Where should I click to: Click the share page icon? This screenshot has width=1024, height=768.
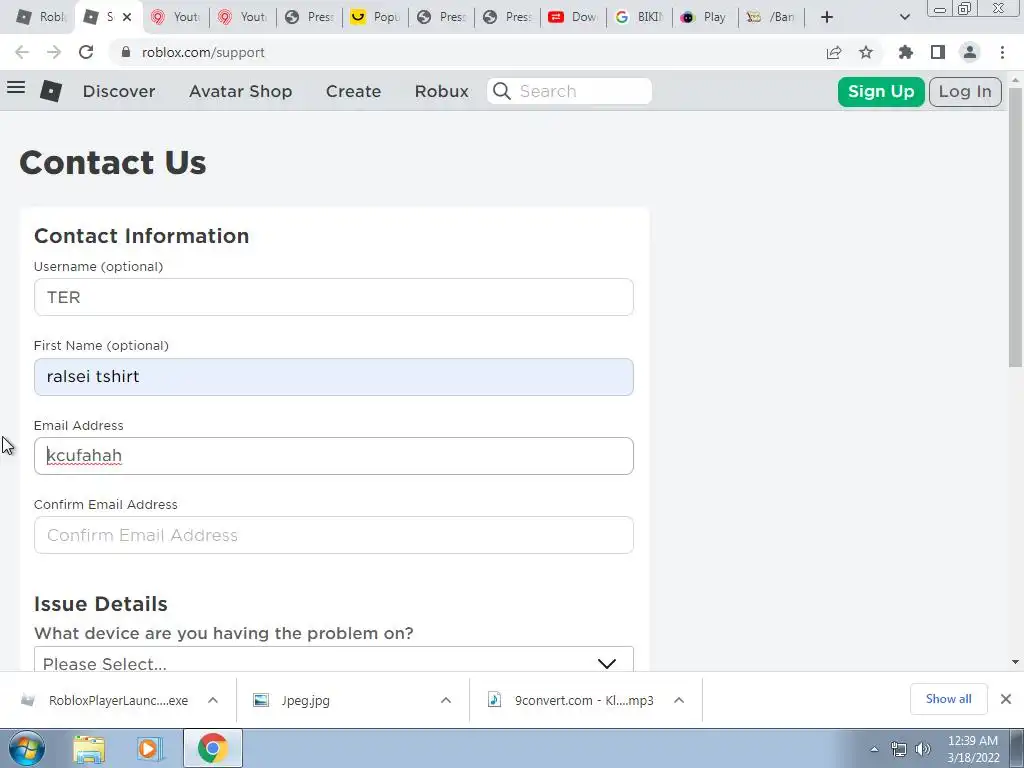834,52
